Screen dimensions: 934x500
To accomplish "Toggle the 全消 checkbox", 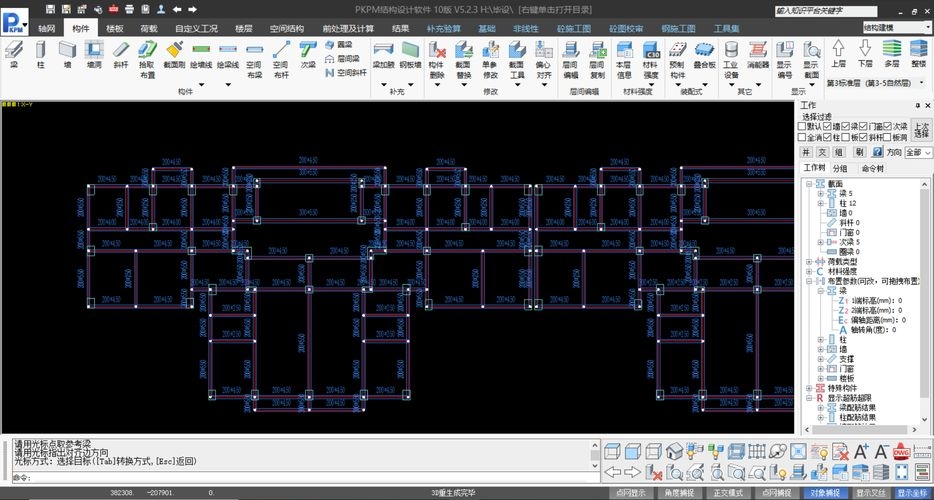I will (802, 137).
